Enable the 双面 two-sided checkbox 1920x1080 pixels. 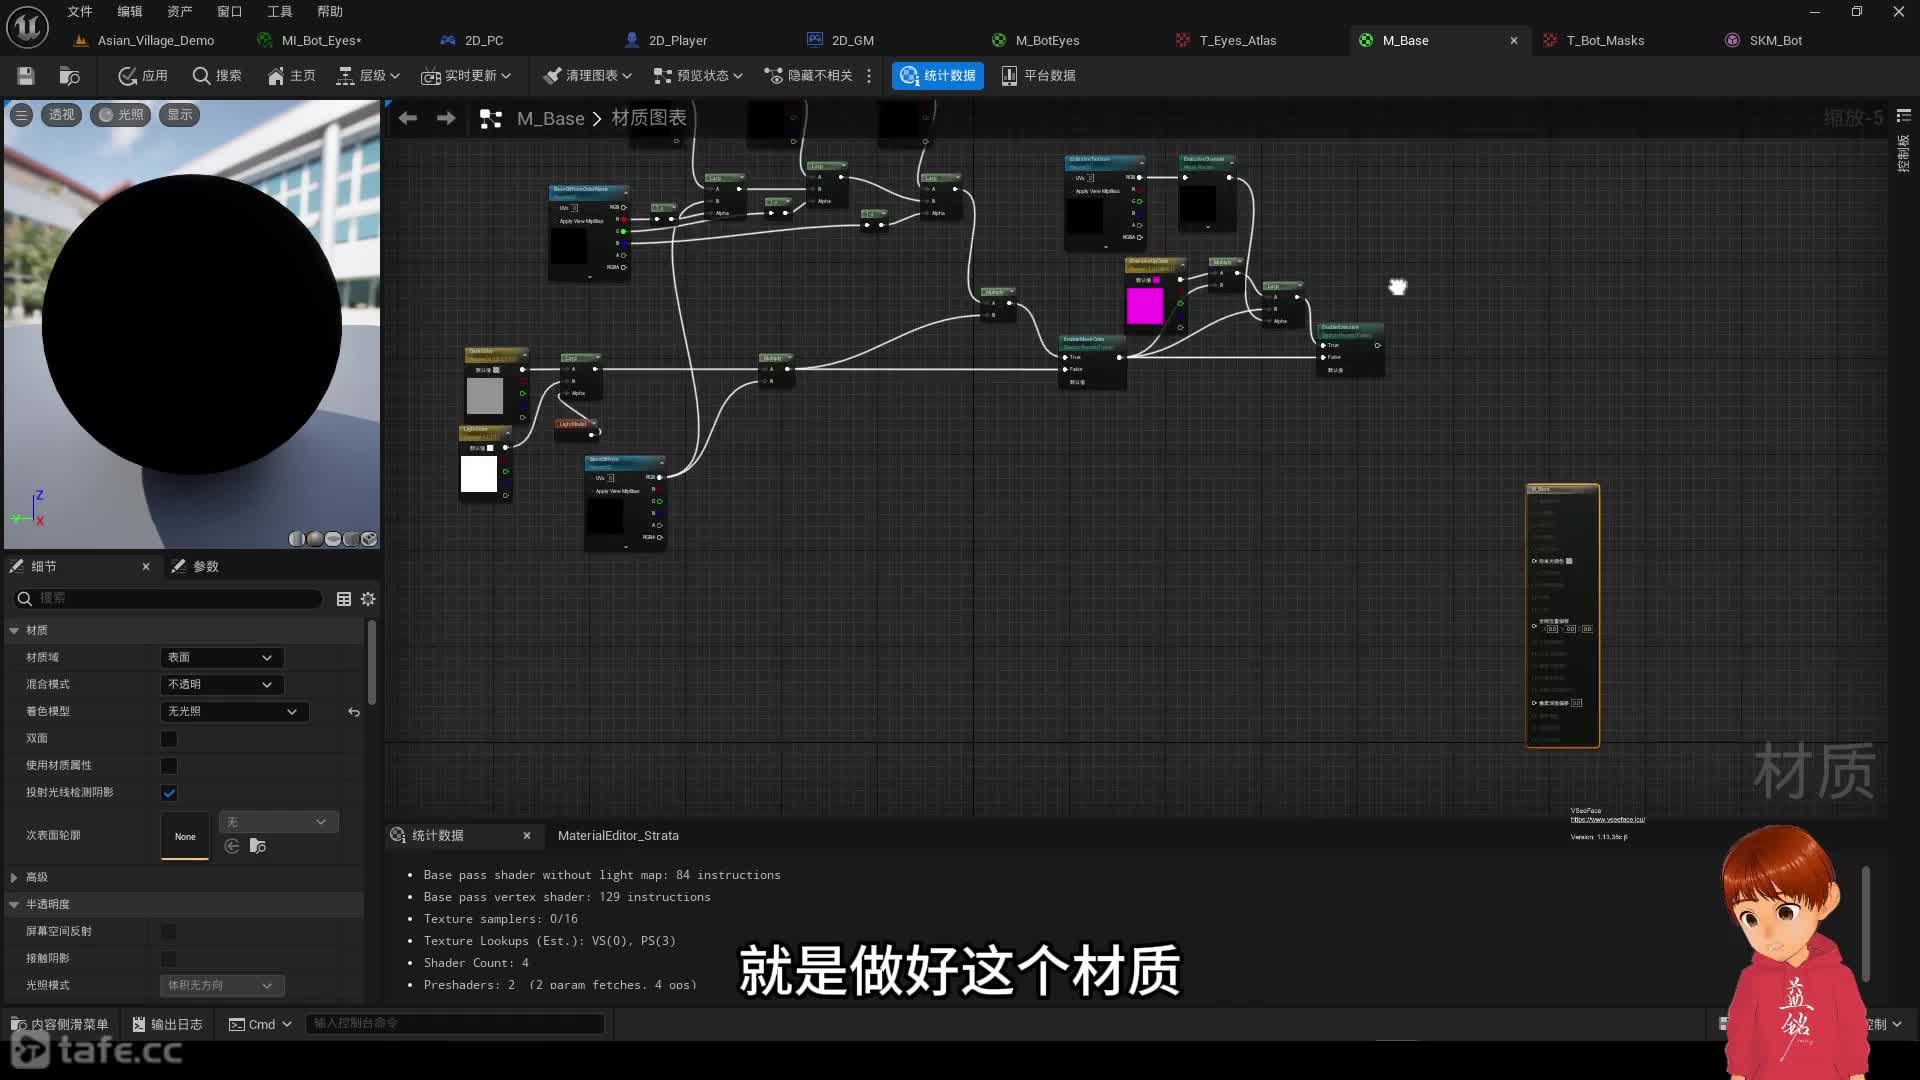tap(169, 739)
